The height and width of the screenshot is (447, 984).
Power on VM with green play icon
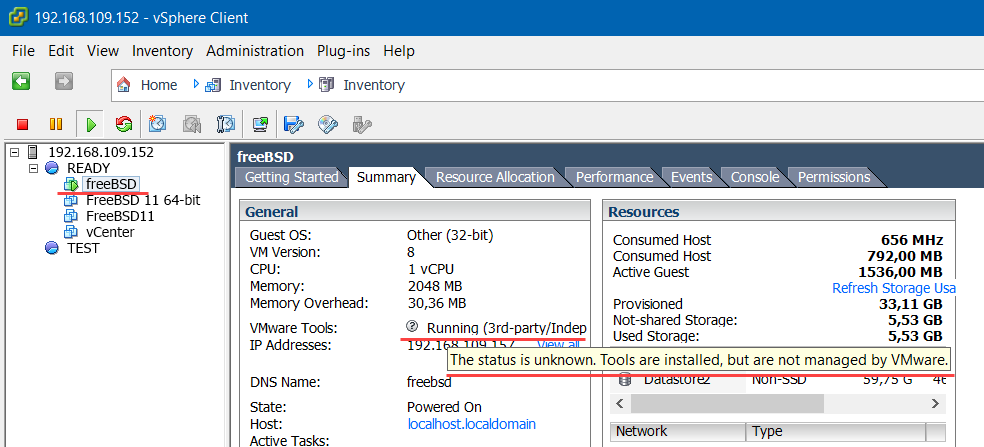tap(90, 124)
